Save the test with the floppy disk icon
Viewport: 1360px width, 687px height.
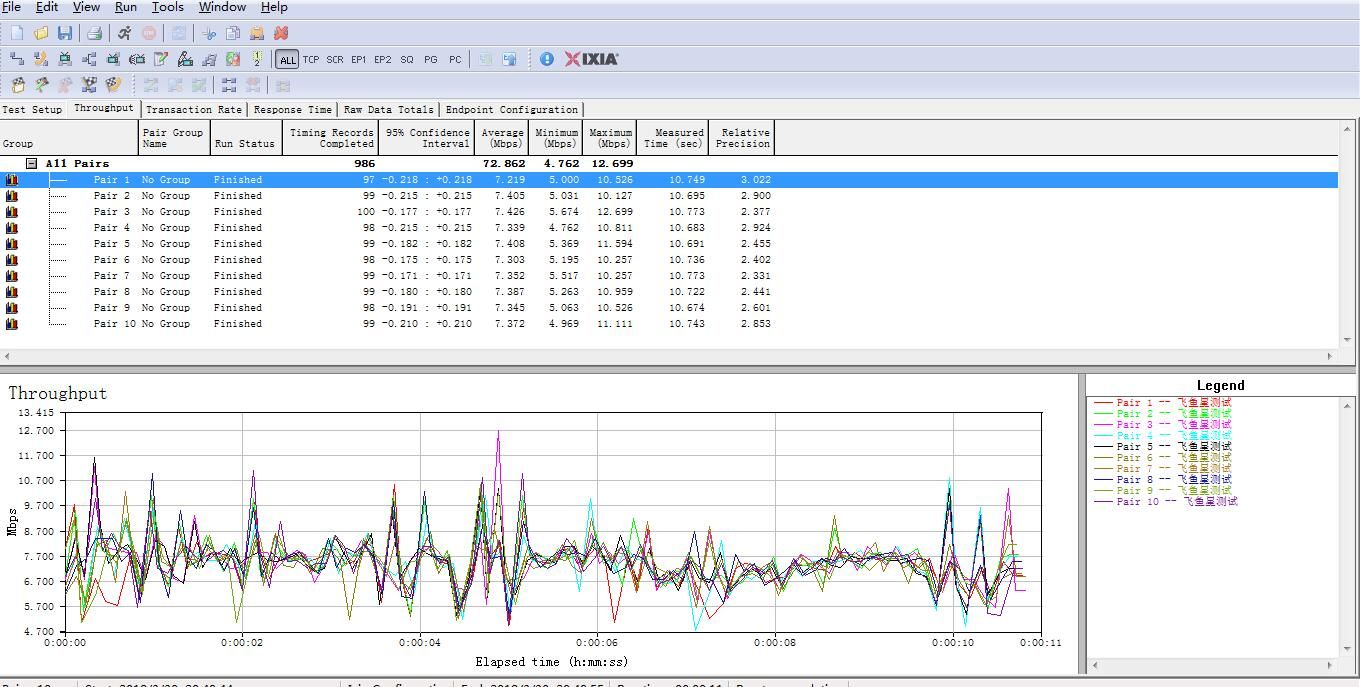pos(65,33)
